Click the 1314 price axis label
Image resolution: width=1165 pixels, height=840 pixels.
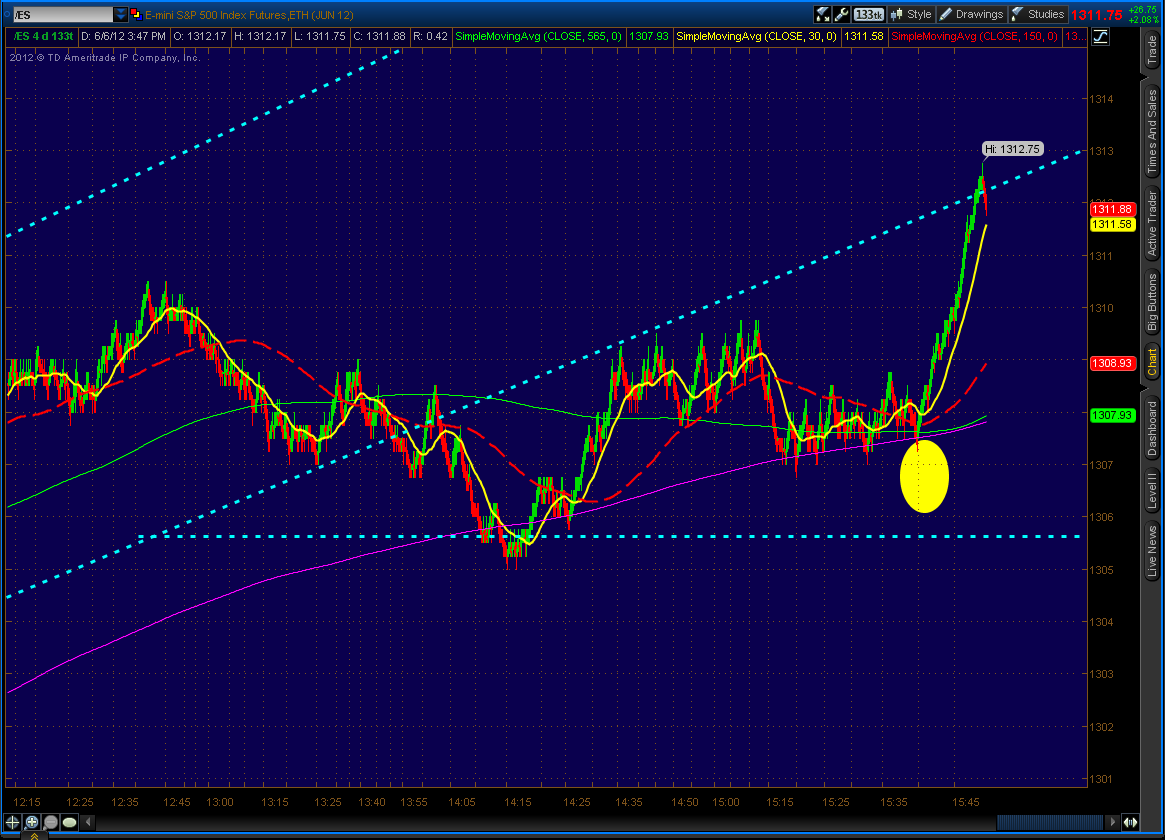1101,99
